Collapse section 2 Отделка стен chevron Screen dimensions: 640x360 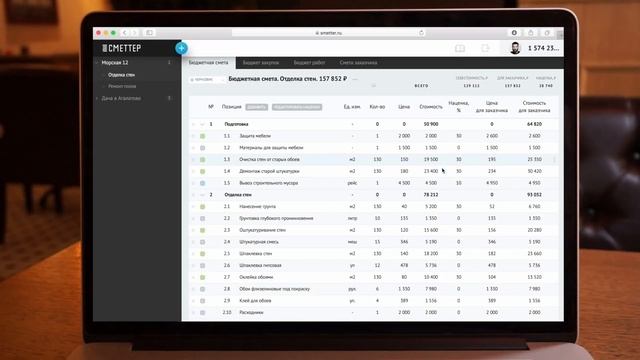pos(202,195)
